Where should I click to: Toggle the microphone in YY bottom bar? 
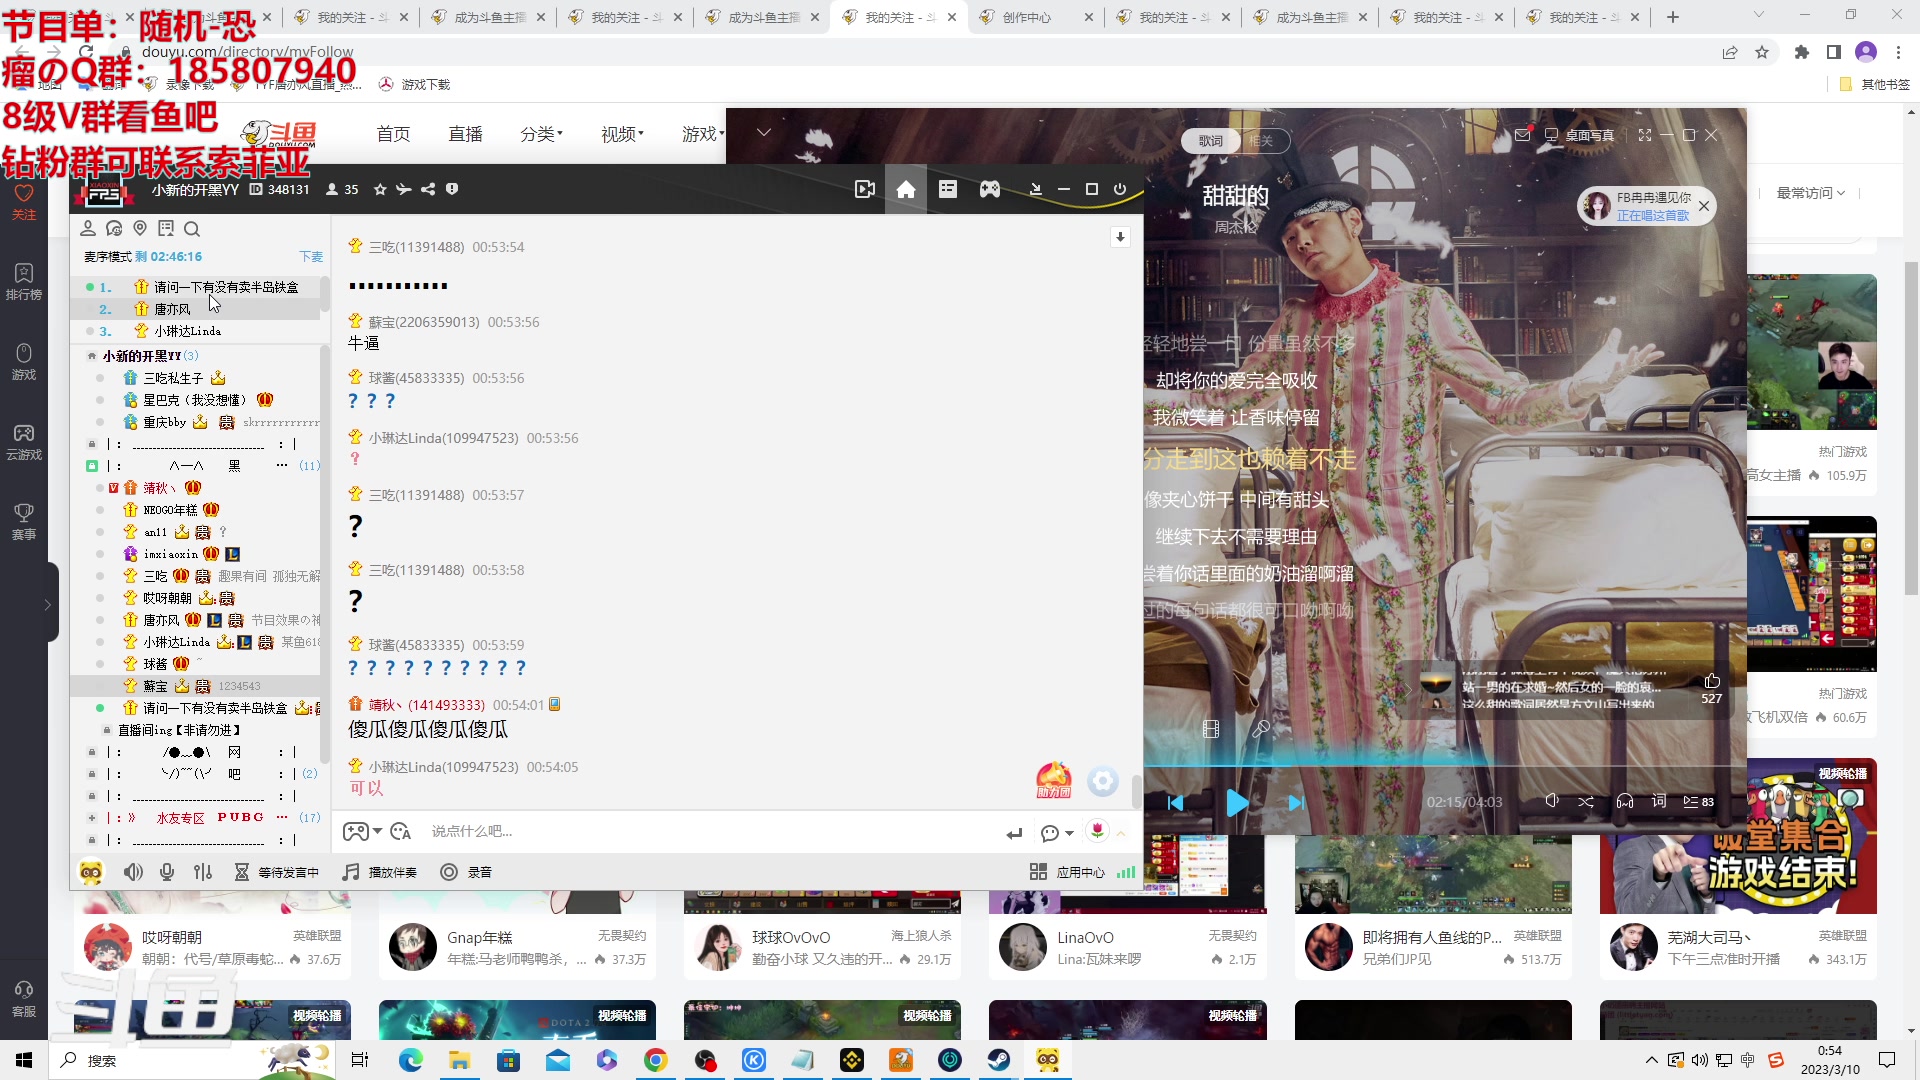(167, 872)
